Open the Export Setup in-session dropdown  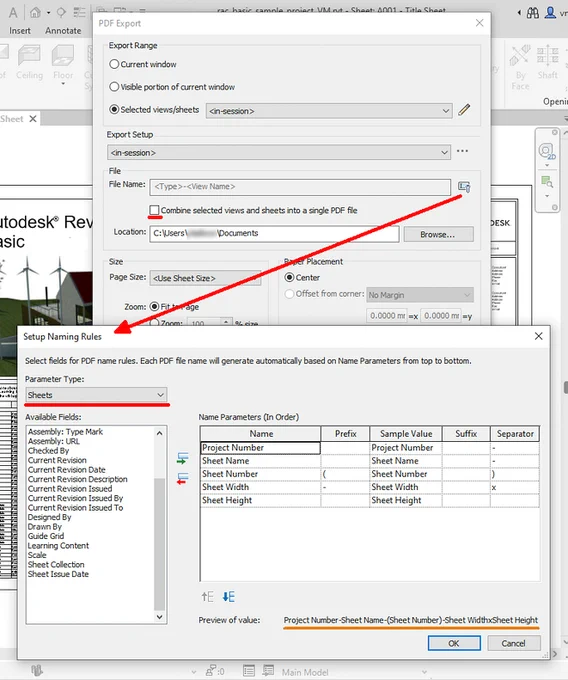pos(278,153)
